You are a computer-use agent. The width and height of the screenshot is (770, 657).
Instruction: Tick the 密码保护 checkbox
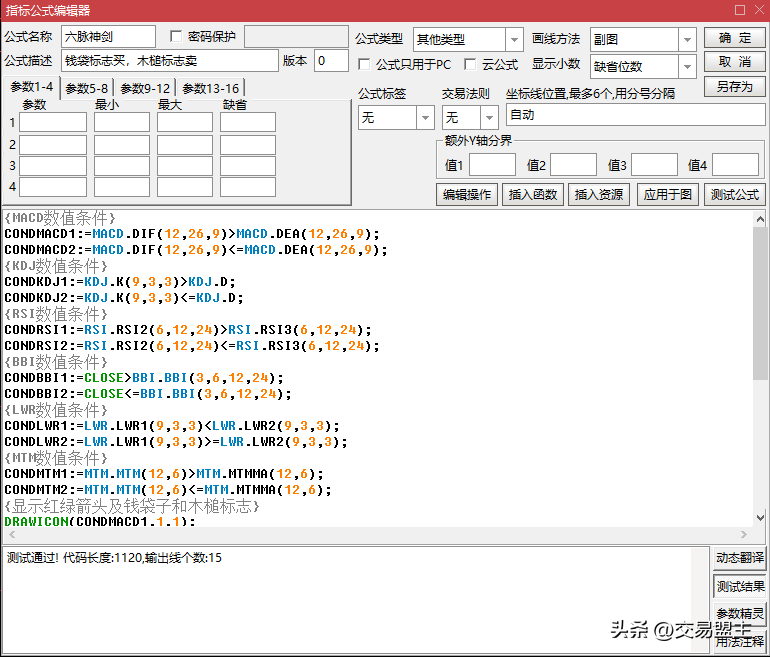coord(175,36)
